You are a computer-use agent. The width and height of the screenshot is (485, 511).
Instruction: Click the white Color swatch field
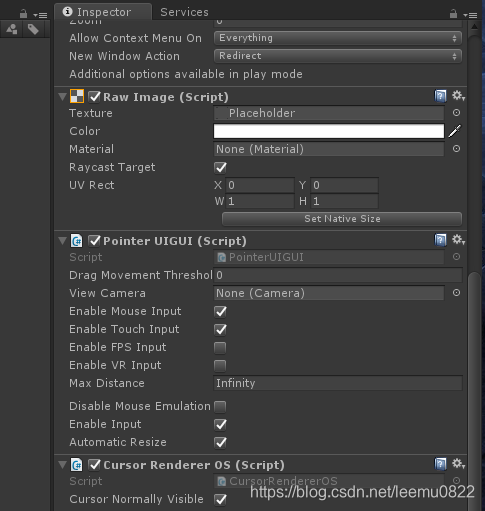[x=329, y=131]
